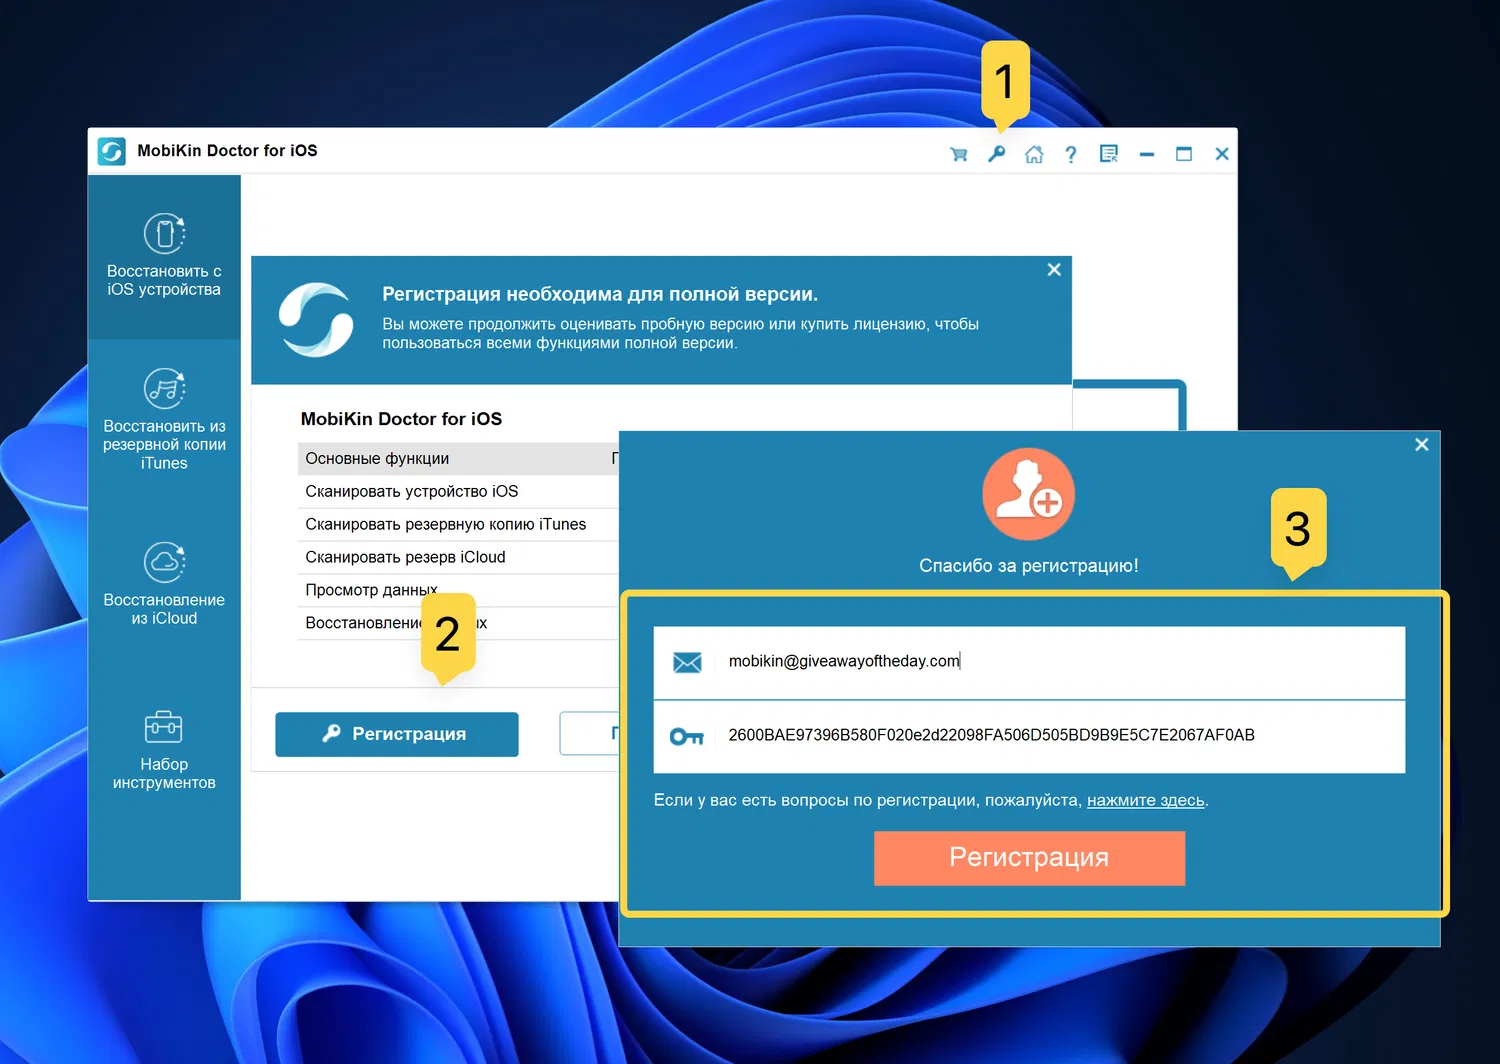
Task: Close the Спасибо за регистрацию dialog
Action: click(x=1422, y=445)
